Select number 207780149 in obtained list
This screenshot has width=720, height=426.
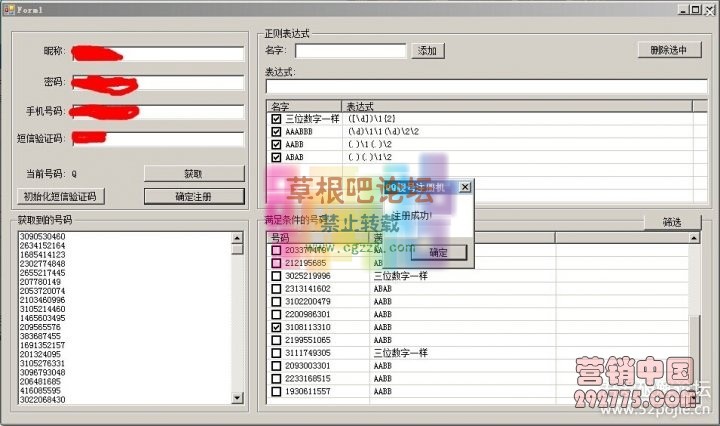(40, 282)
